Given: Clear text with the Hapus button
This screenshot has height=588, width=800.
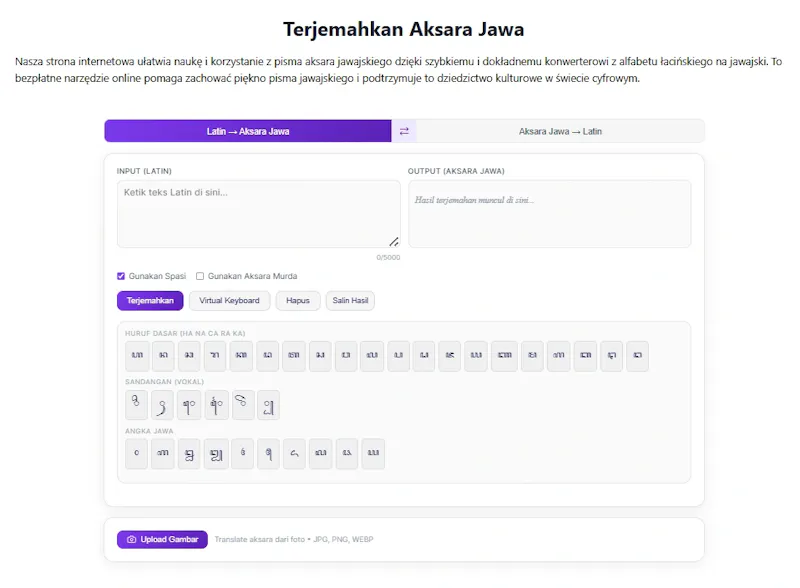Looking at the screenshot, I should [x=298, y=301].
